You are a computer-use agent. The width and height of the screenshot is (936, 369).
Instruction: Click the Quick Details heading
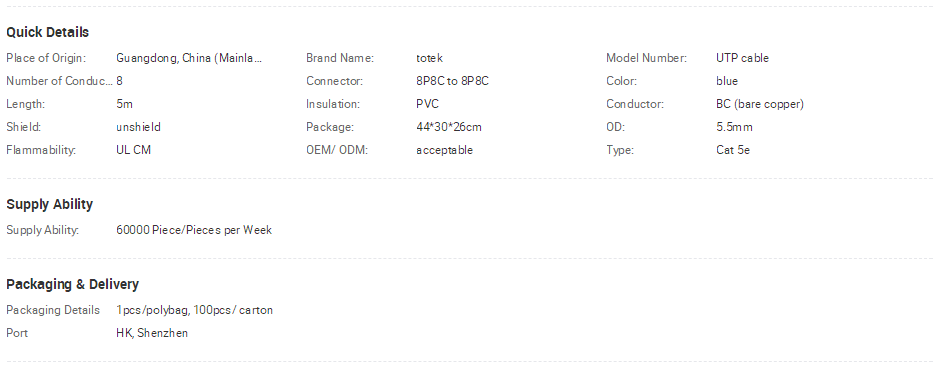(x=47, y=32)
